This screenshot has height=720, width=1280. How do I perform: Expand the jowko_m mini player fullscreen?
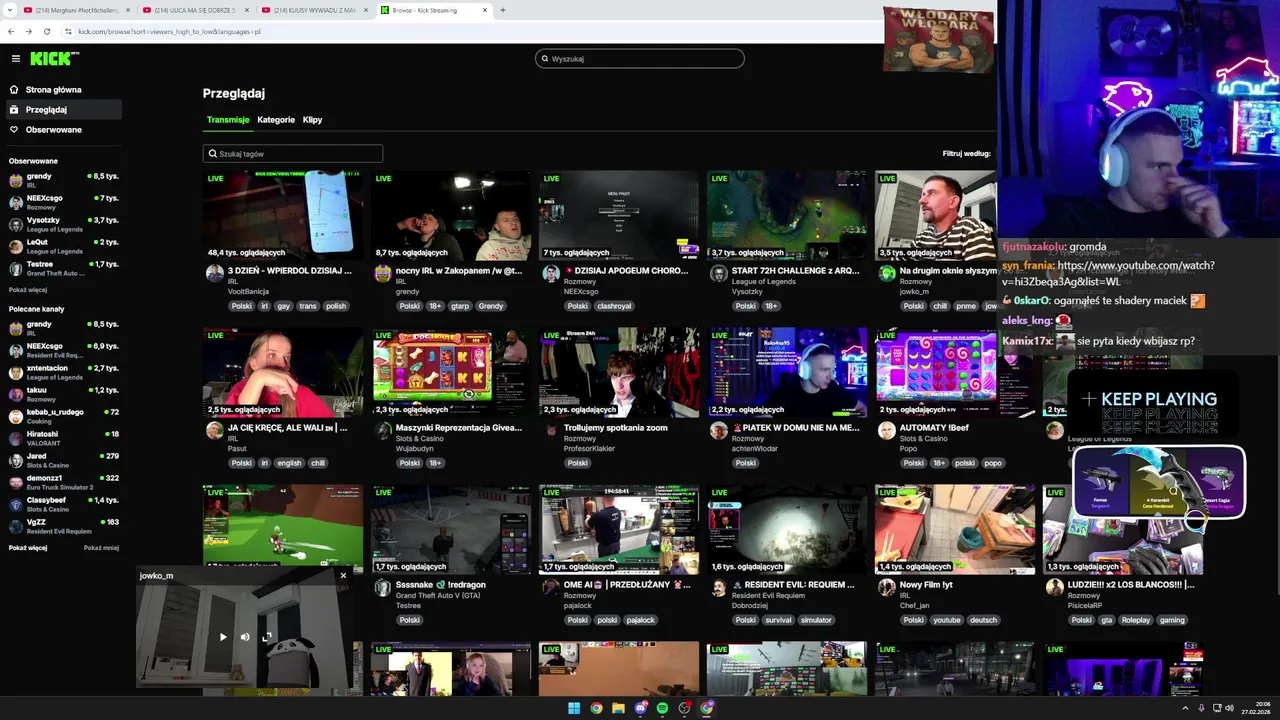267,637
